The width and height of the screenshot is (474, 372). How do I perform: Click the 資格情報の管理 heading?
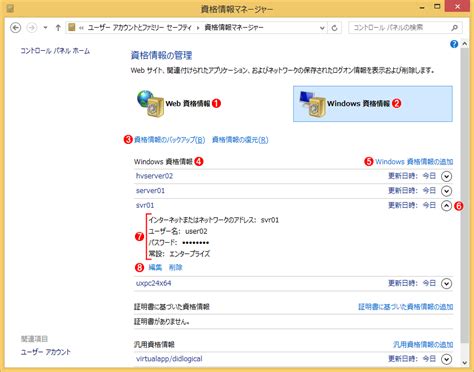tap(161, 55)
